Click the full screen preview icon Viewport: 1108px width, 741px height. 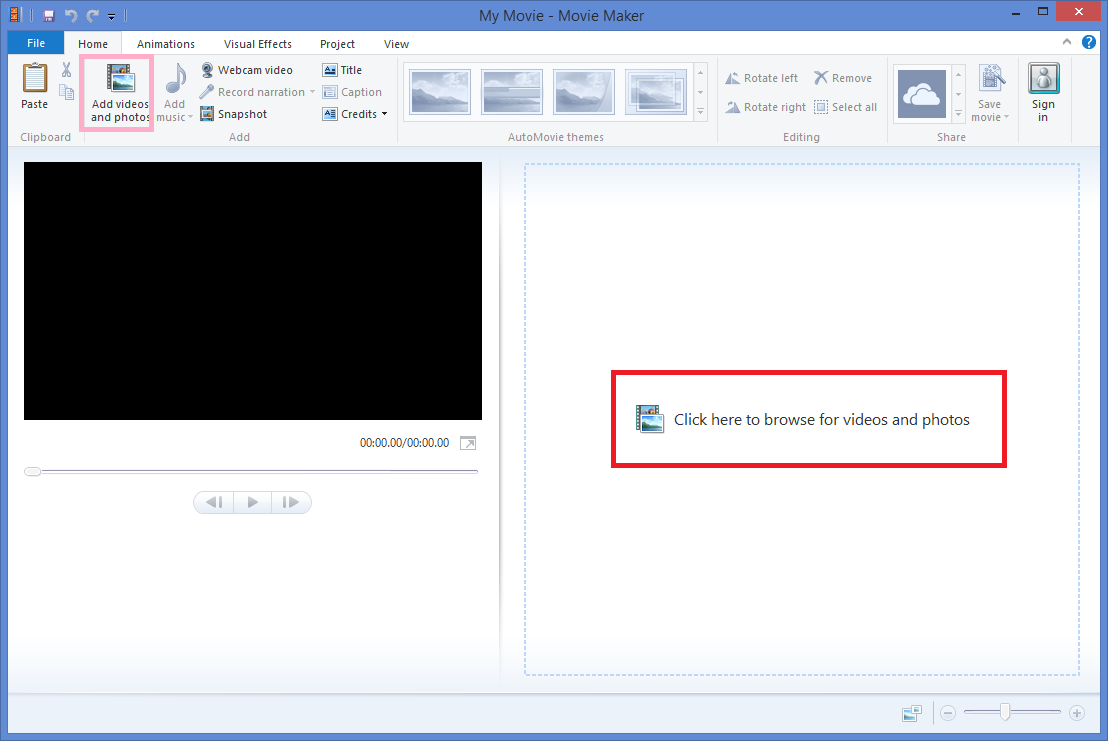tap(468, 443)
